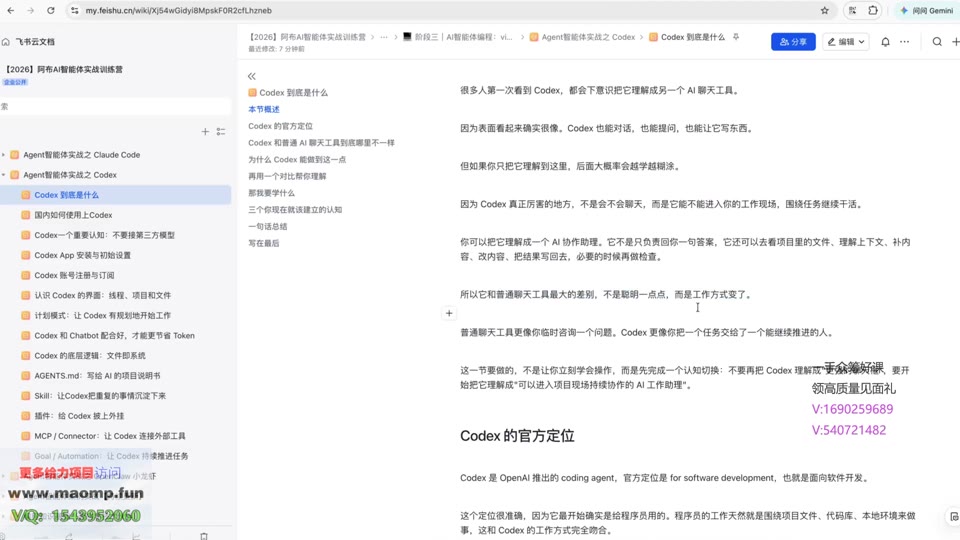Open 'Codex App 安装与初始设置' page

(x=82, y=255)
